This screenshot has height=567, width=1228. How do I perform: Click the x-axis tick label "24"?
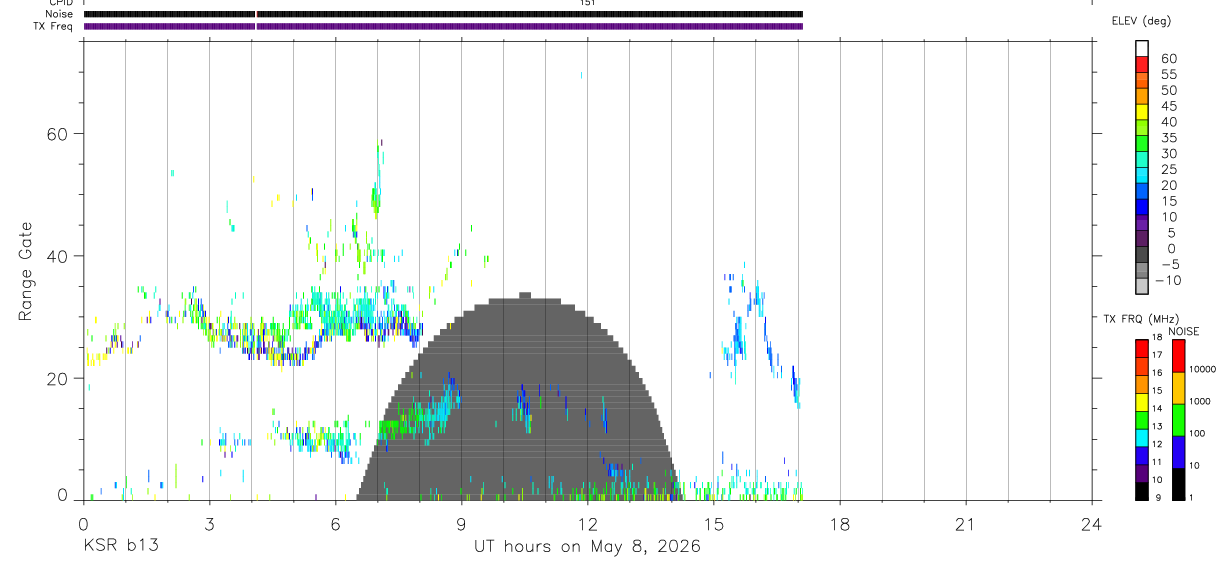tap(1091, 523)
